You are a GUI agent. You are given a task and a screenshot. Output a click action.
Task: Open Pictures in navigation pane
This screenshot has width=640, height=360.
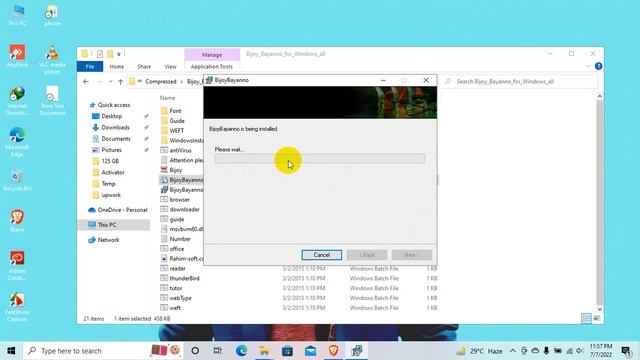point(111,150)
